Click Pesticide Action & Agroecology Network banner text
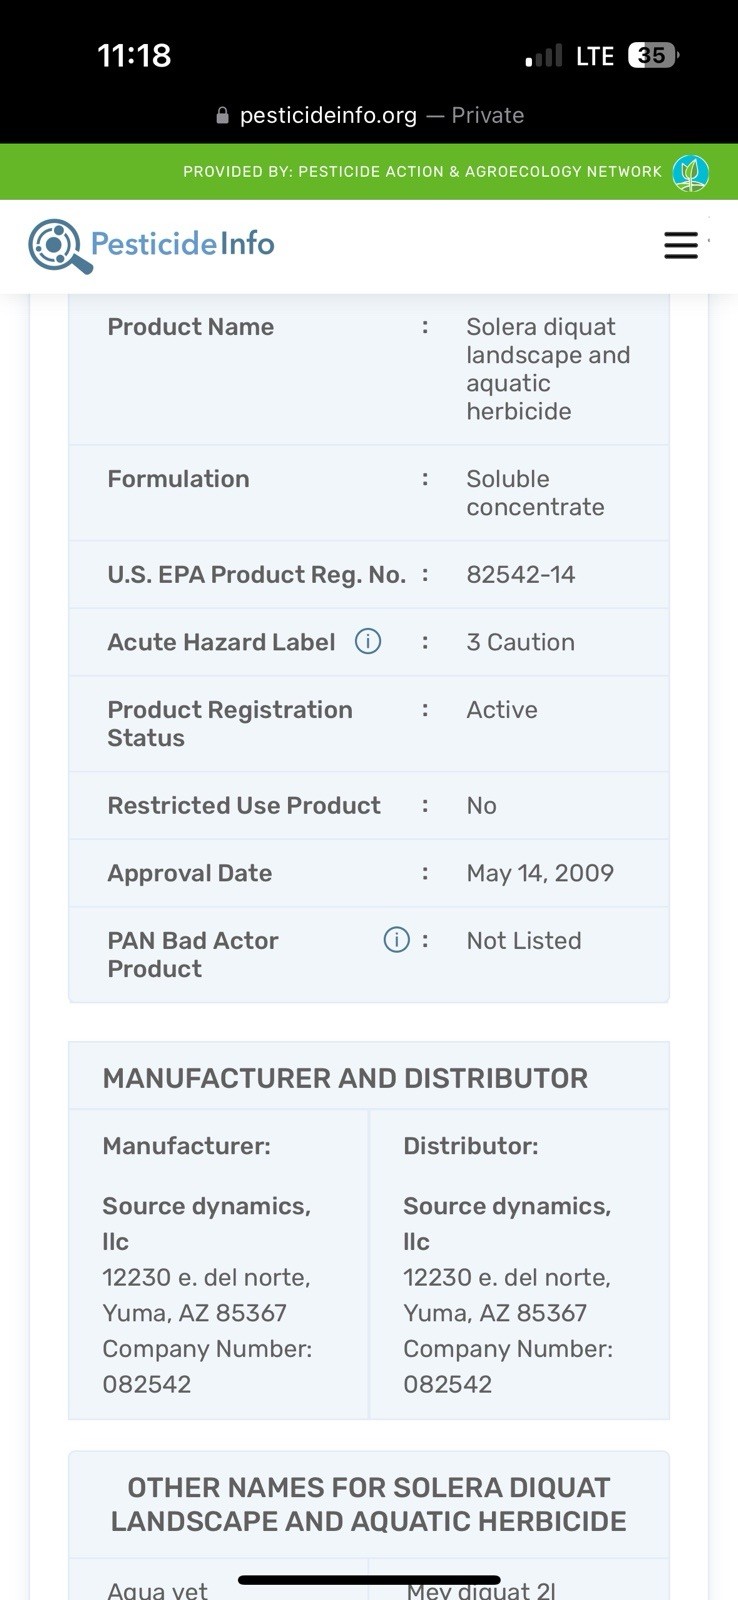Viewport: 738px width, 1600px height. tap(422, 172)
